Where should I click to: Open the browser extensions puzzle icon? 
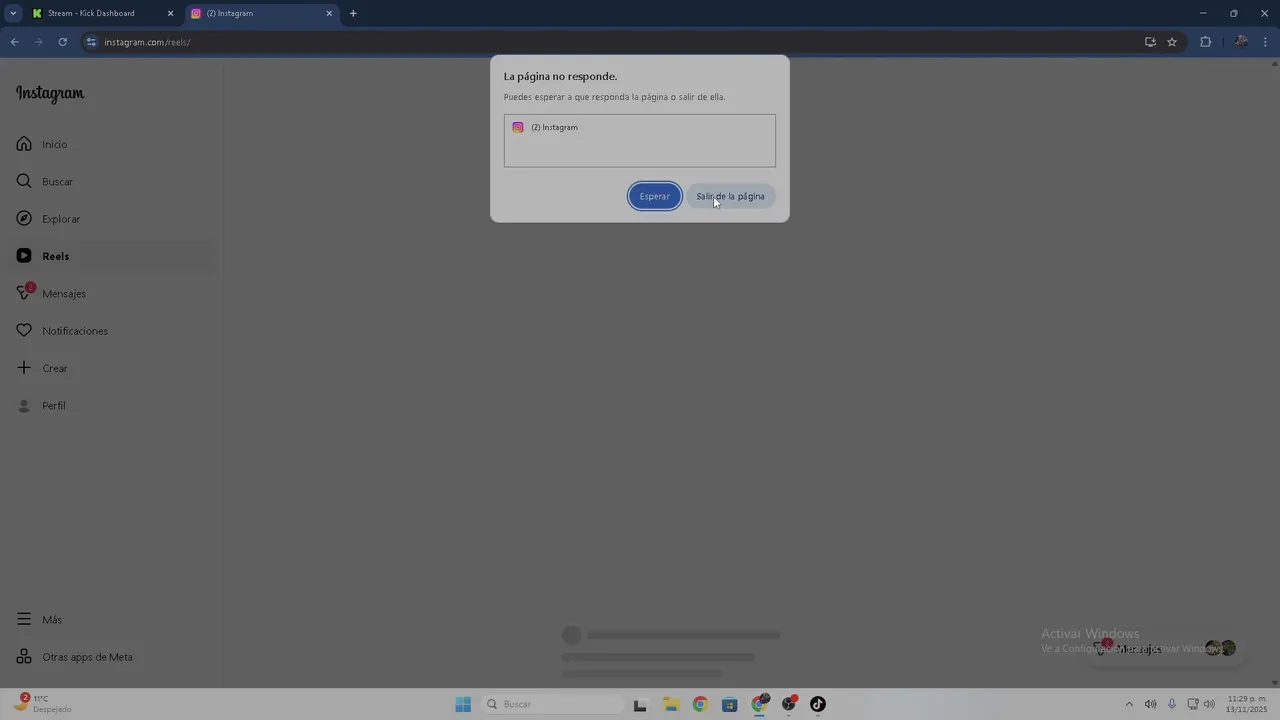[1205, 42]
